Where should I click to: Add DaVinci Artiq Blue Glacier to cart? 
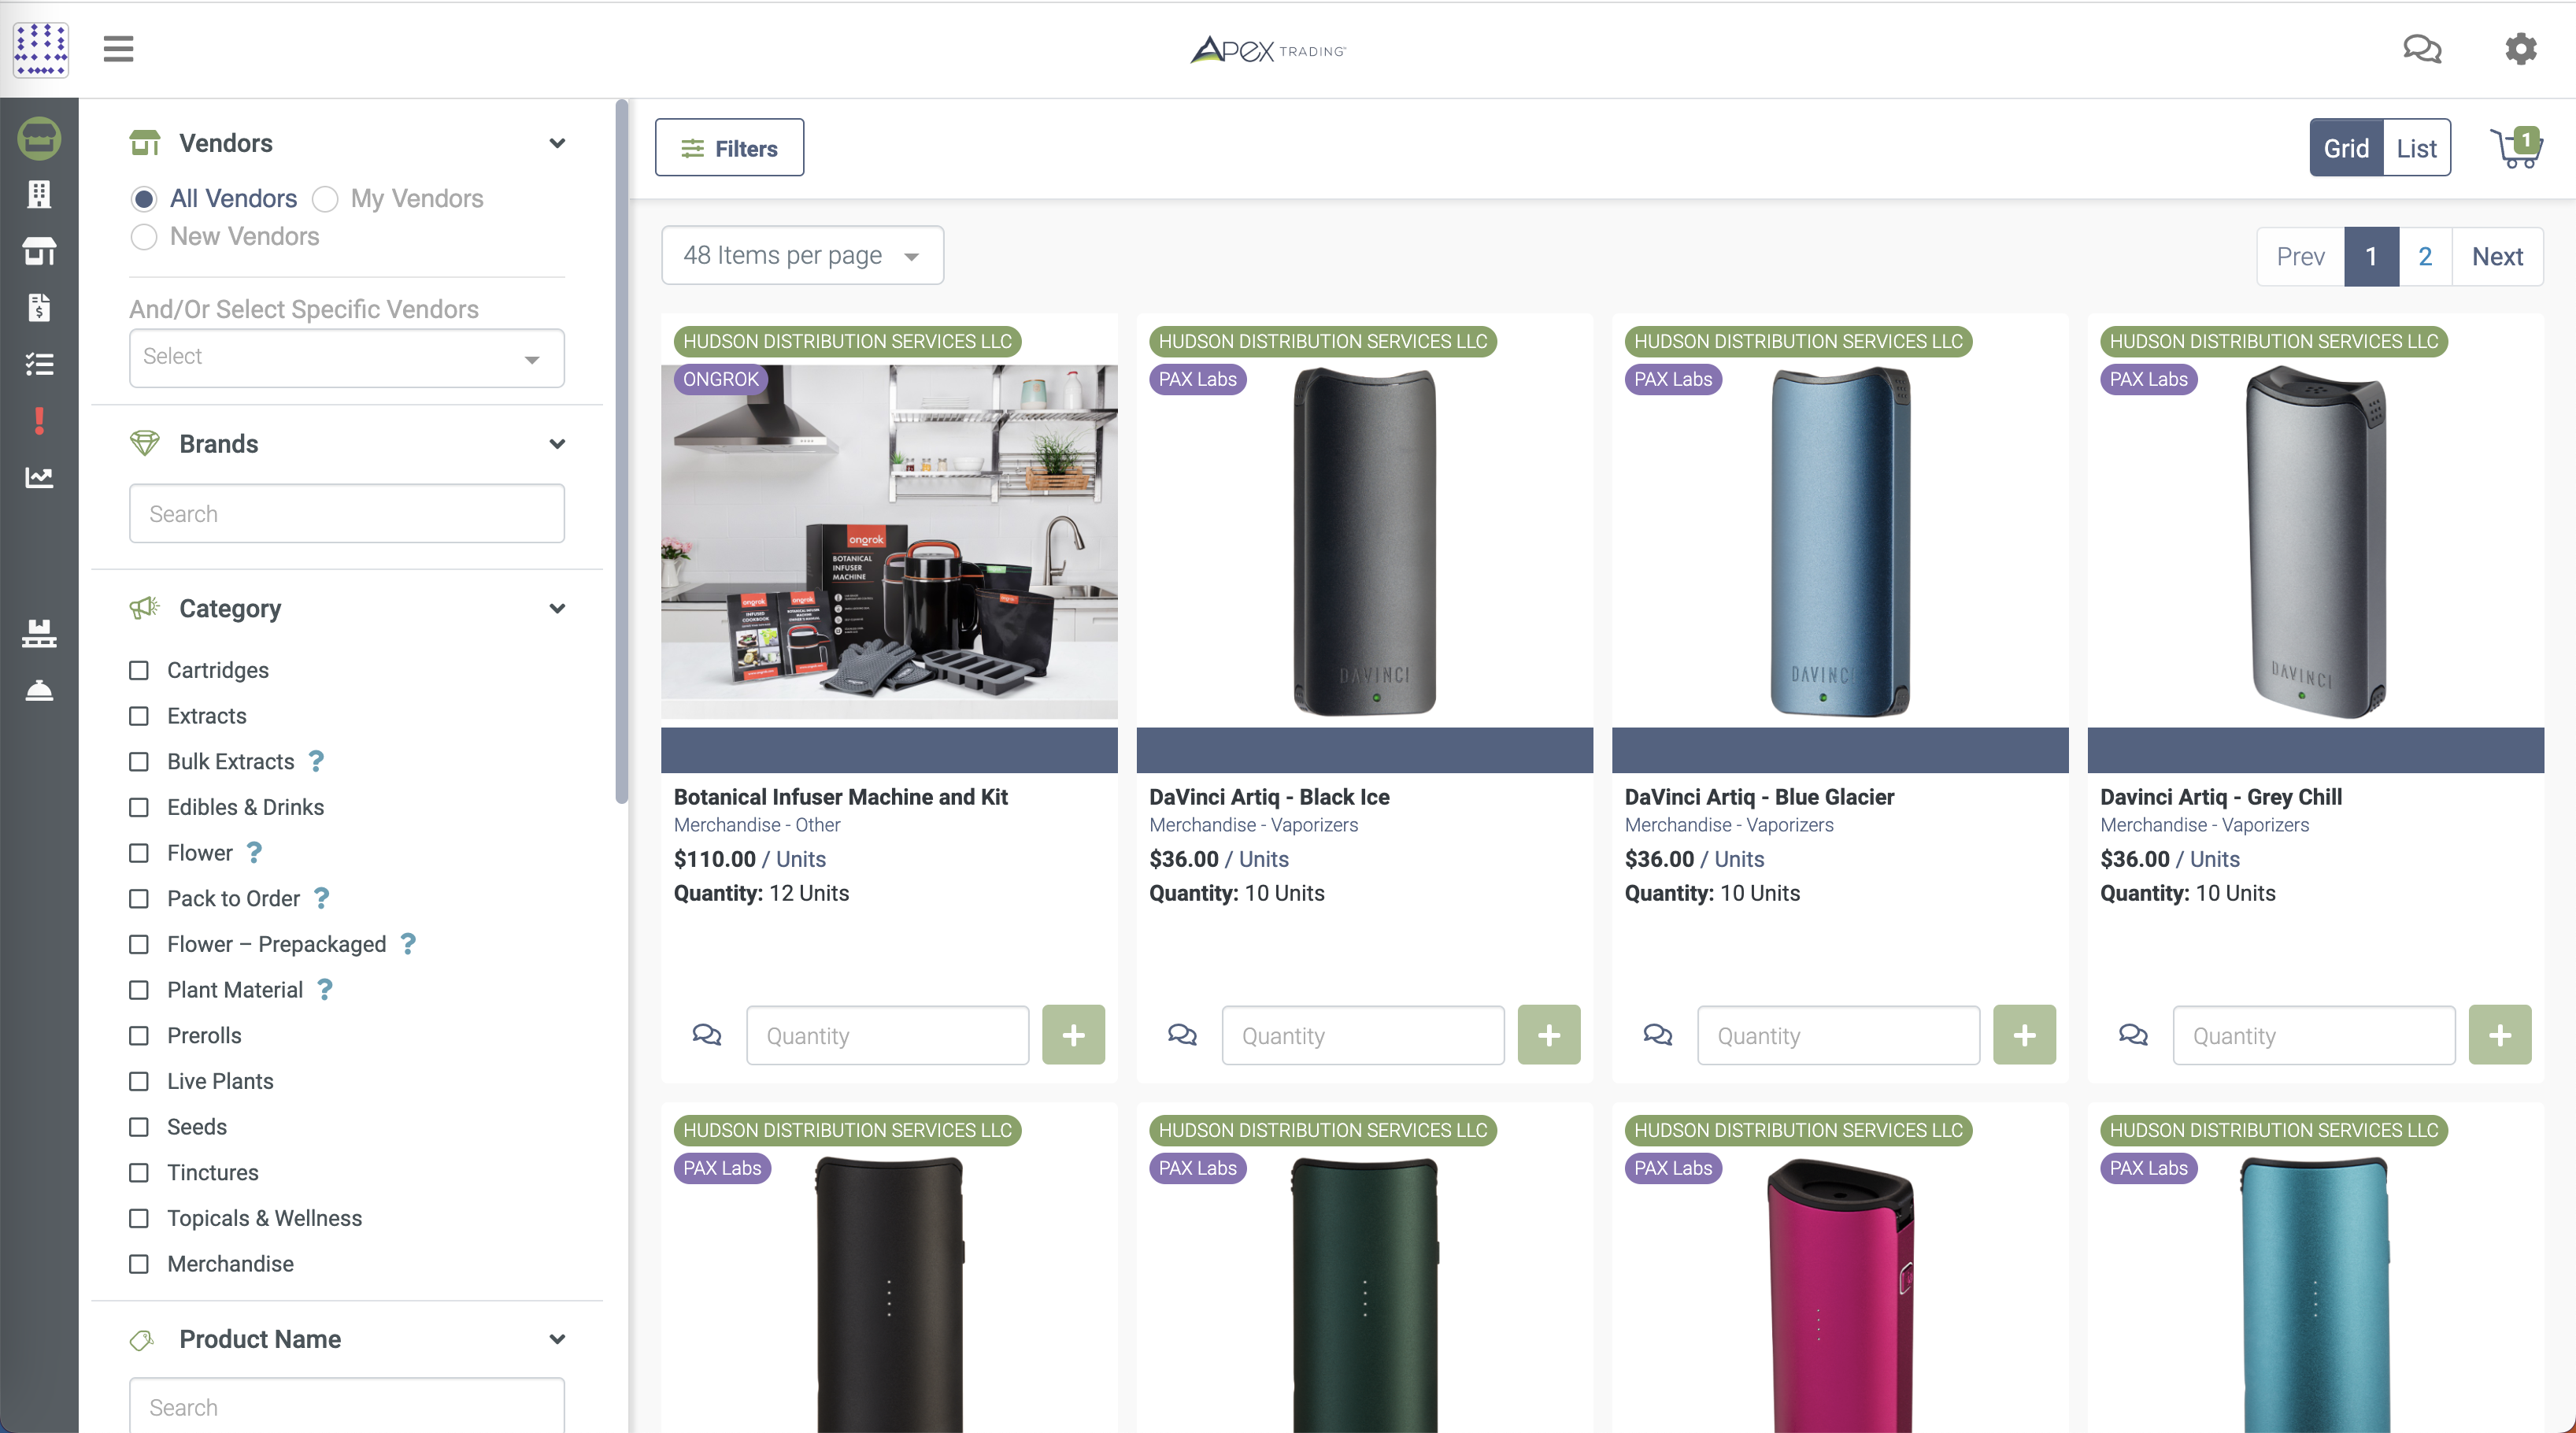(x=2024, y=1034)
